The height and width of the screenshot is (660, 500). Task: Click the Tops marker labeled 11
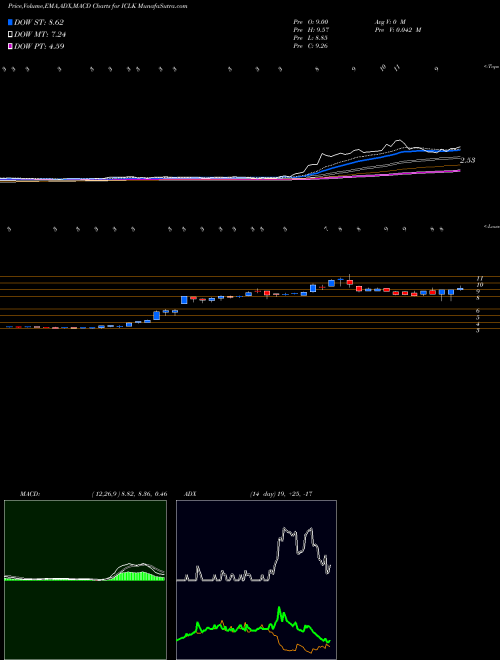(397, 67)
